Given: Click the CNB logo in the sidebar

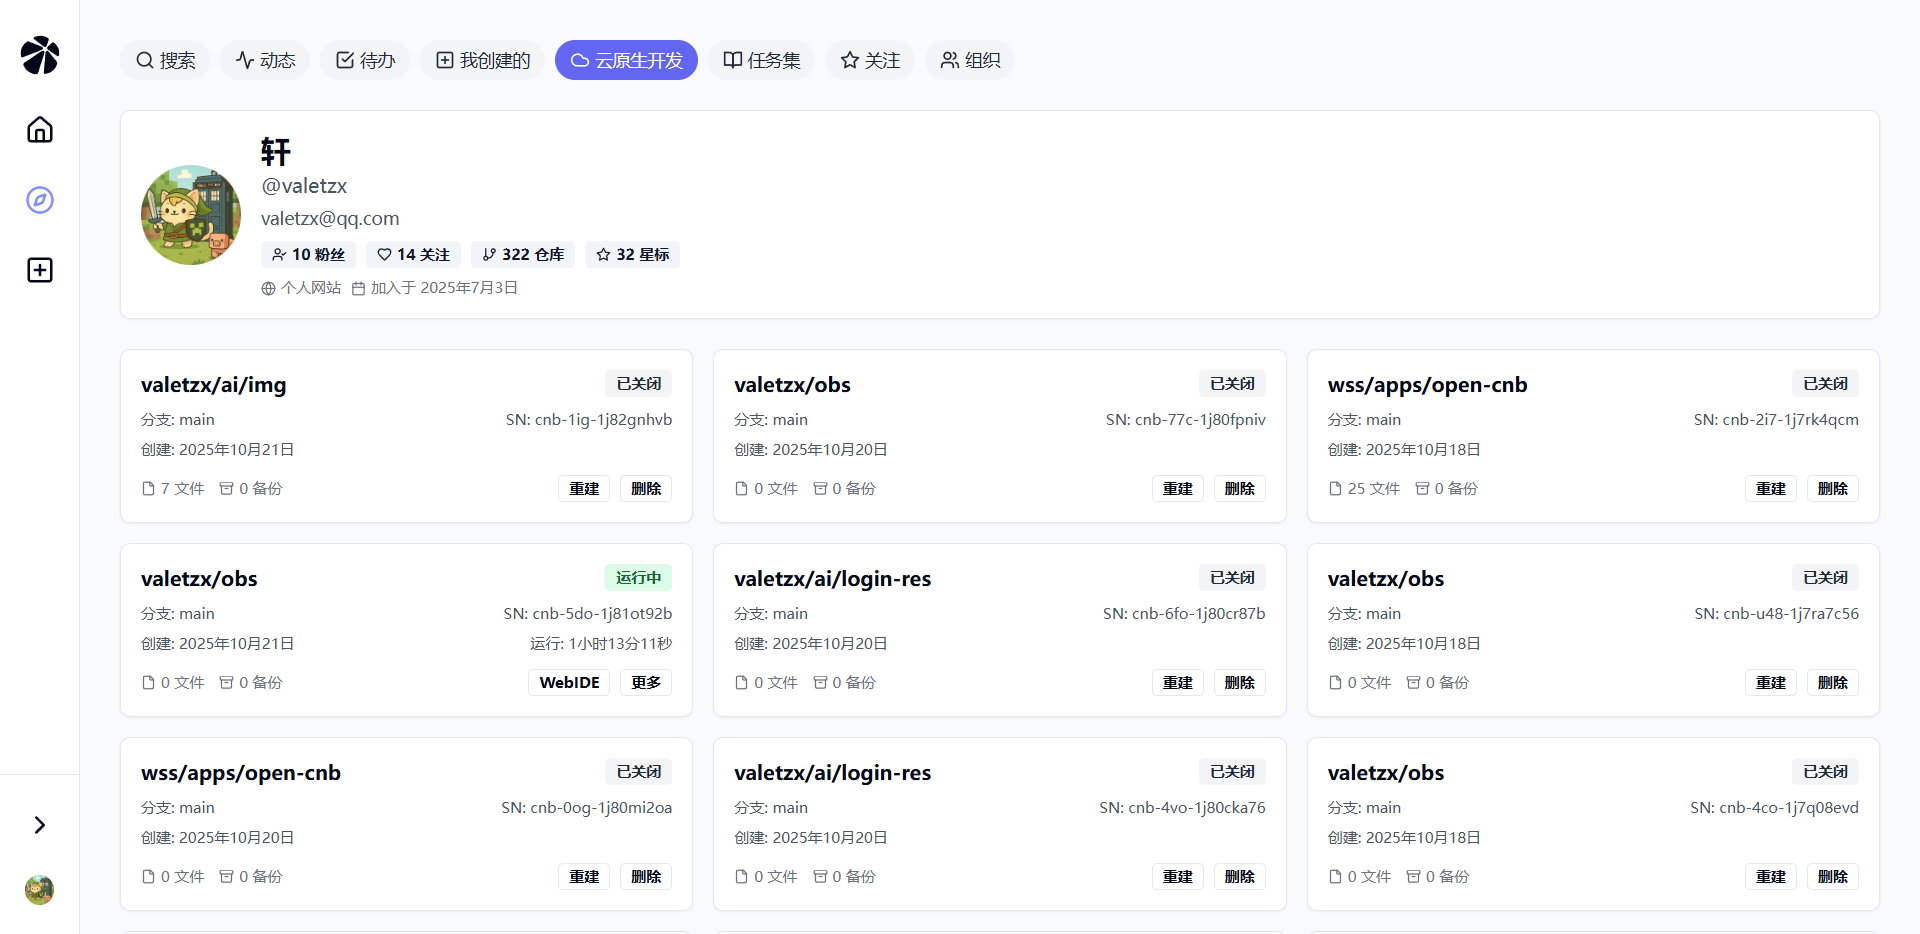Looking at the screenshot, I should tap(39, 55).
